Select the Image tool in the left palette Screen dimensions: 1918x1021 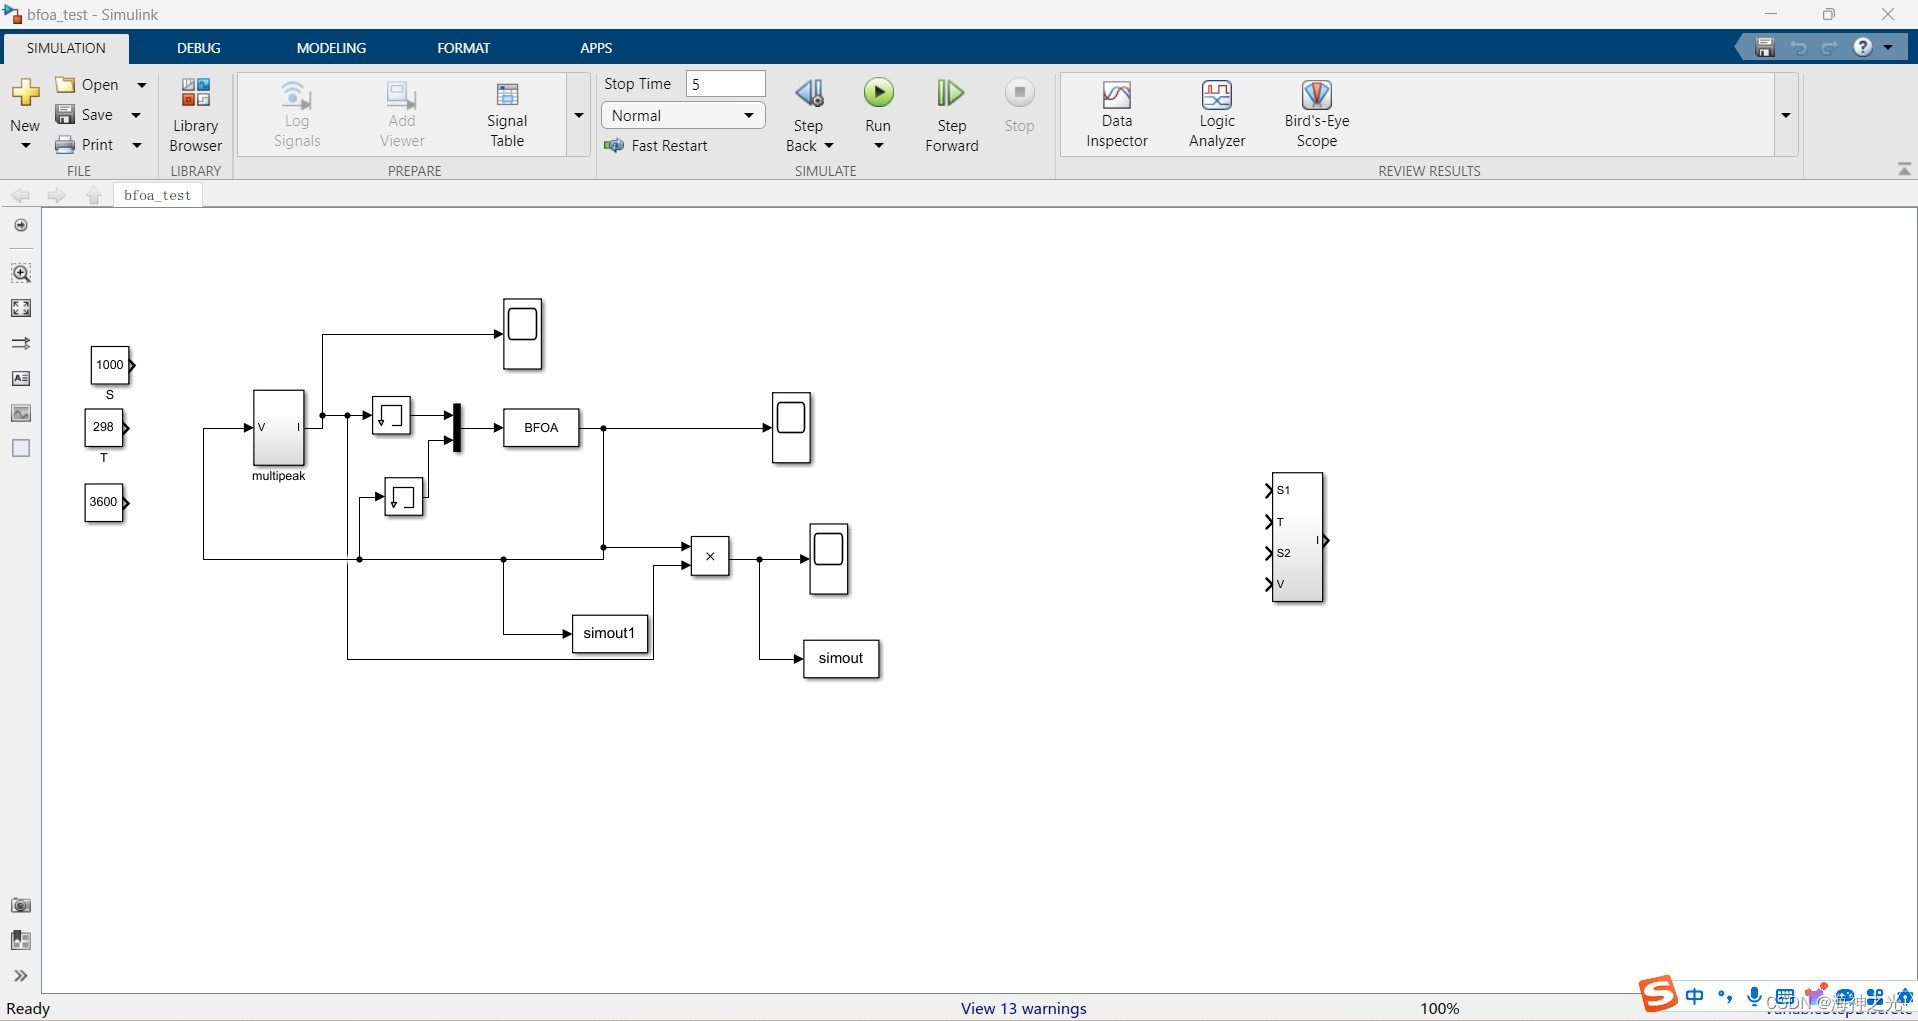pos(21,413)
